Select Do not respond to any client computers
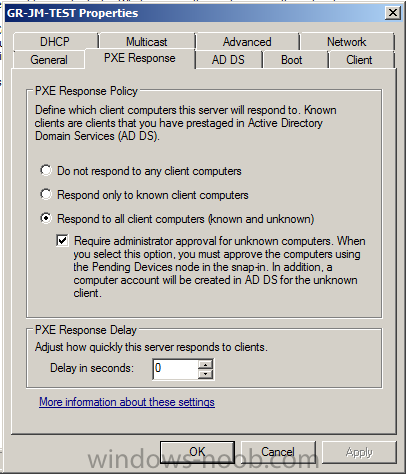Image resolution: width=406 pixels, height=474 pixels. click(46, 170)
